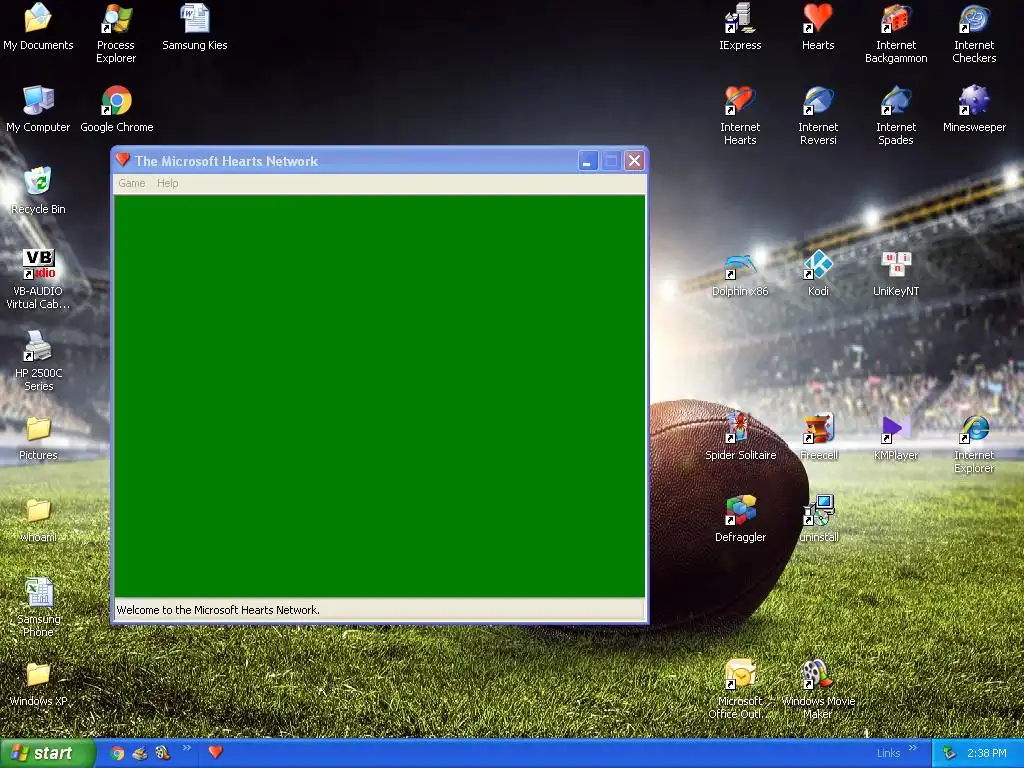Click the system tray network icon
Viewport: 1024px width, 768px height.
[950, 754]
